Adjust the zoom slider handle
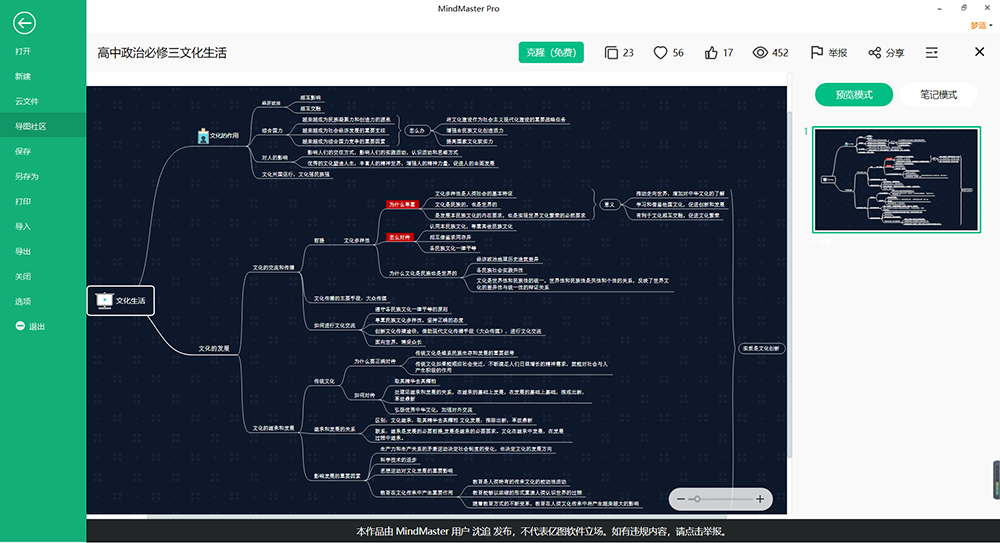 point(697,499)
